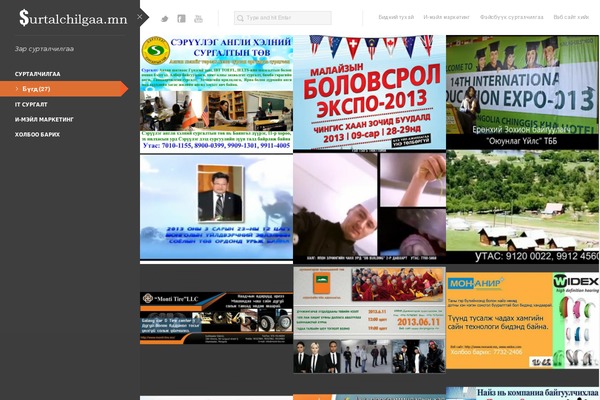
Task: Open the Фэйсбүүк сурталчилгаа top link
Action: click(x=512, y=17)
